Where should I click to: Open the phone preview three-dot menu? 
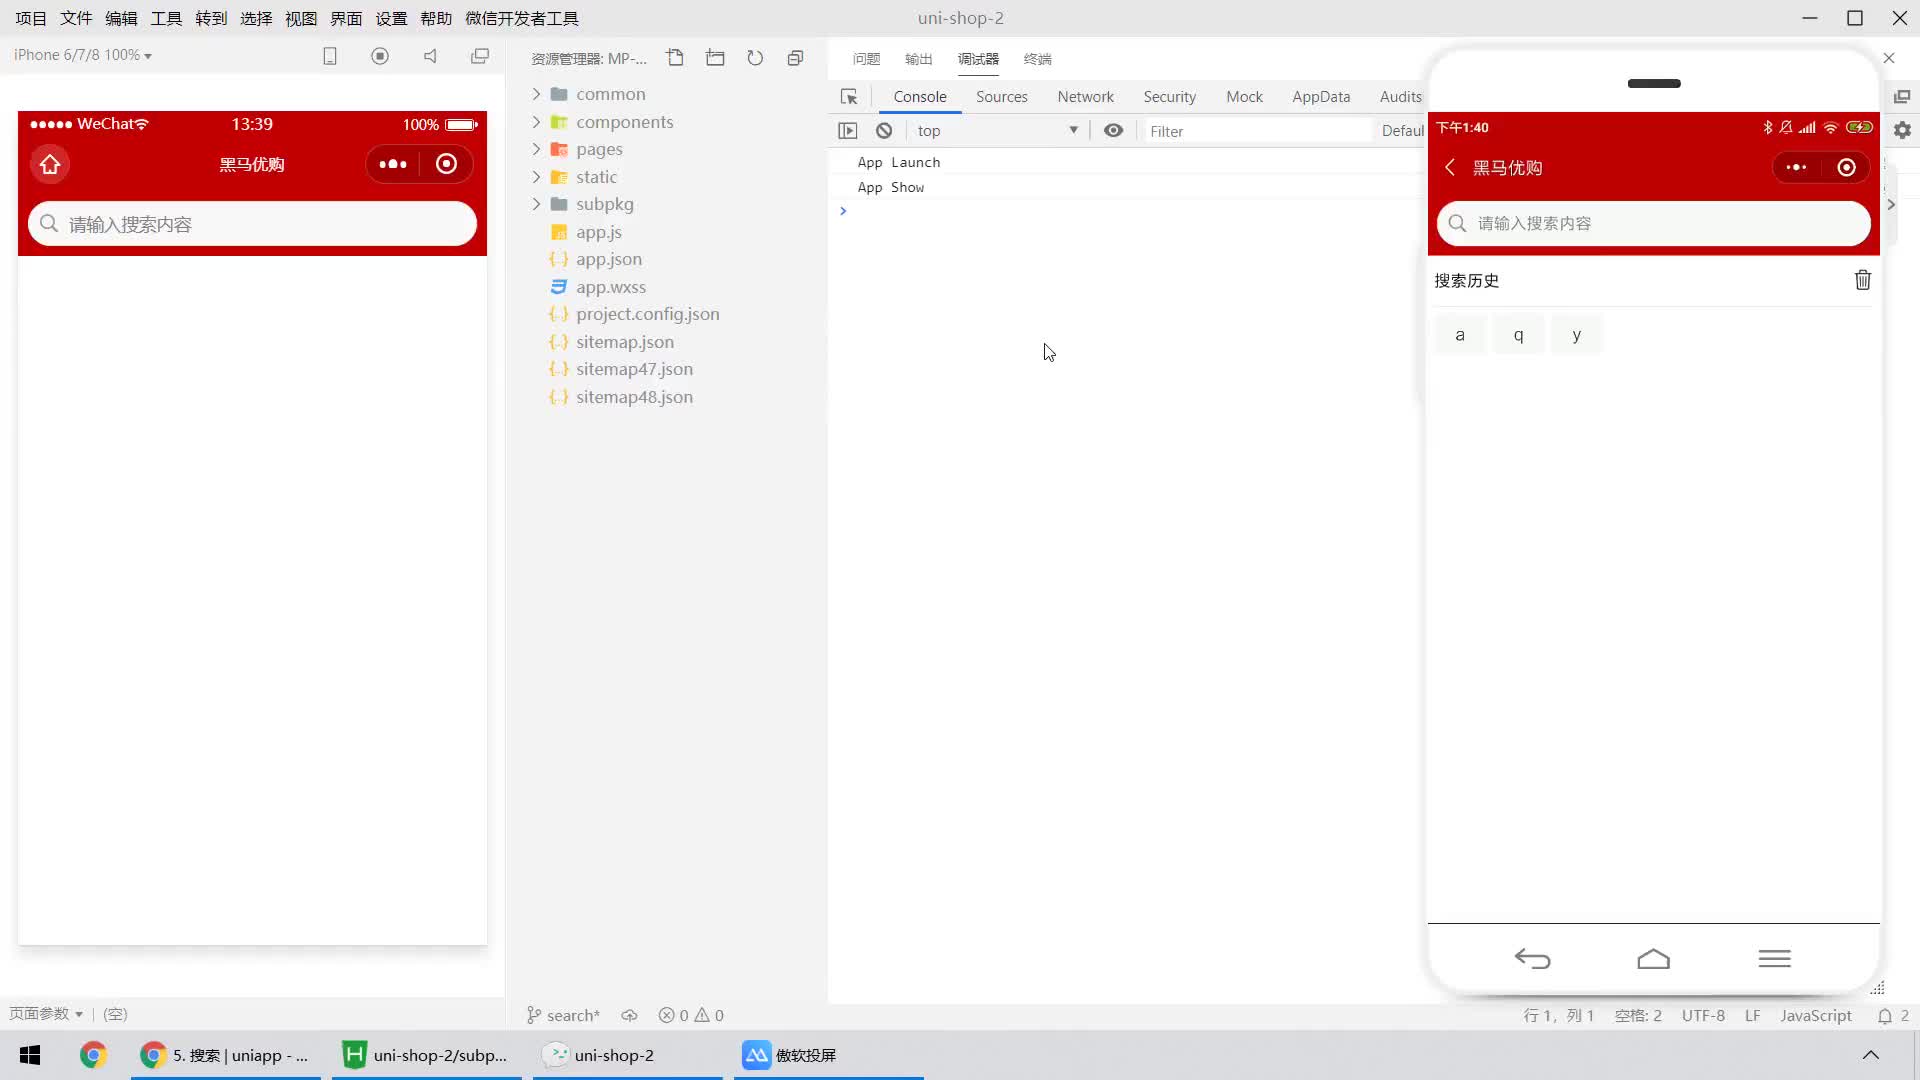tap(1796, 168)
